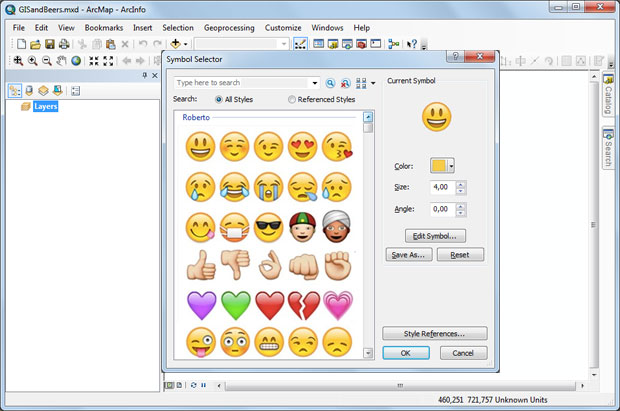
Task: Select the Zoom Out magnifier tool
Action: pyautogui.click(x=47, y=61)
